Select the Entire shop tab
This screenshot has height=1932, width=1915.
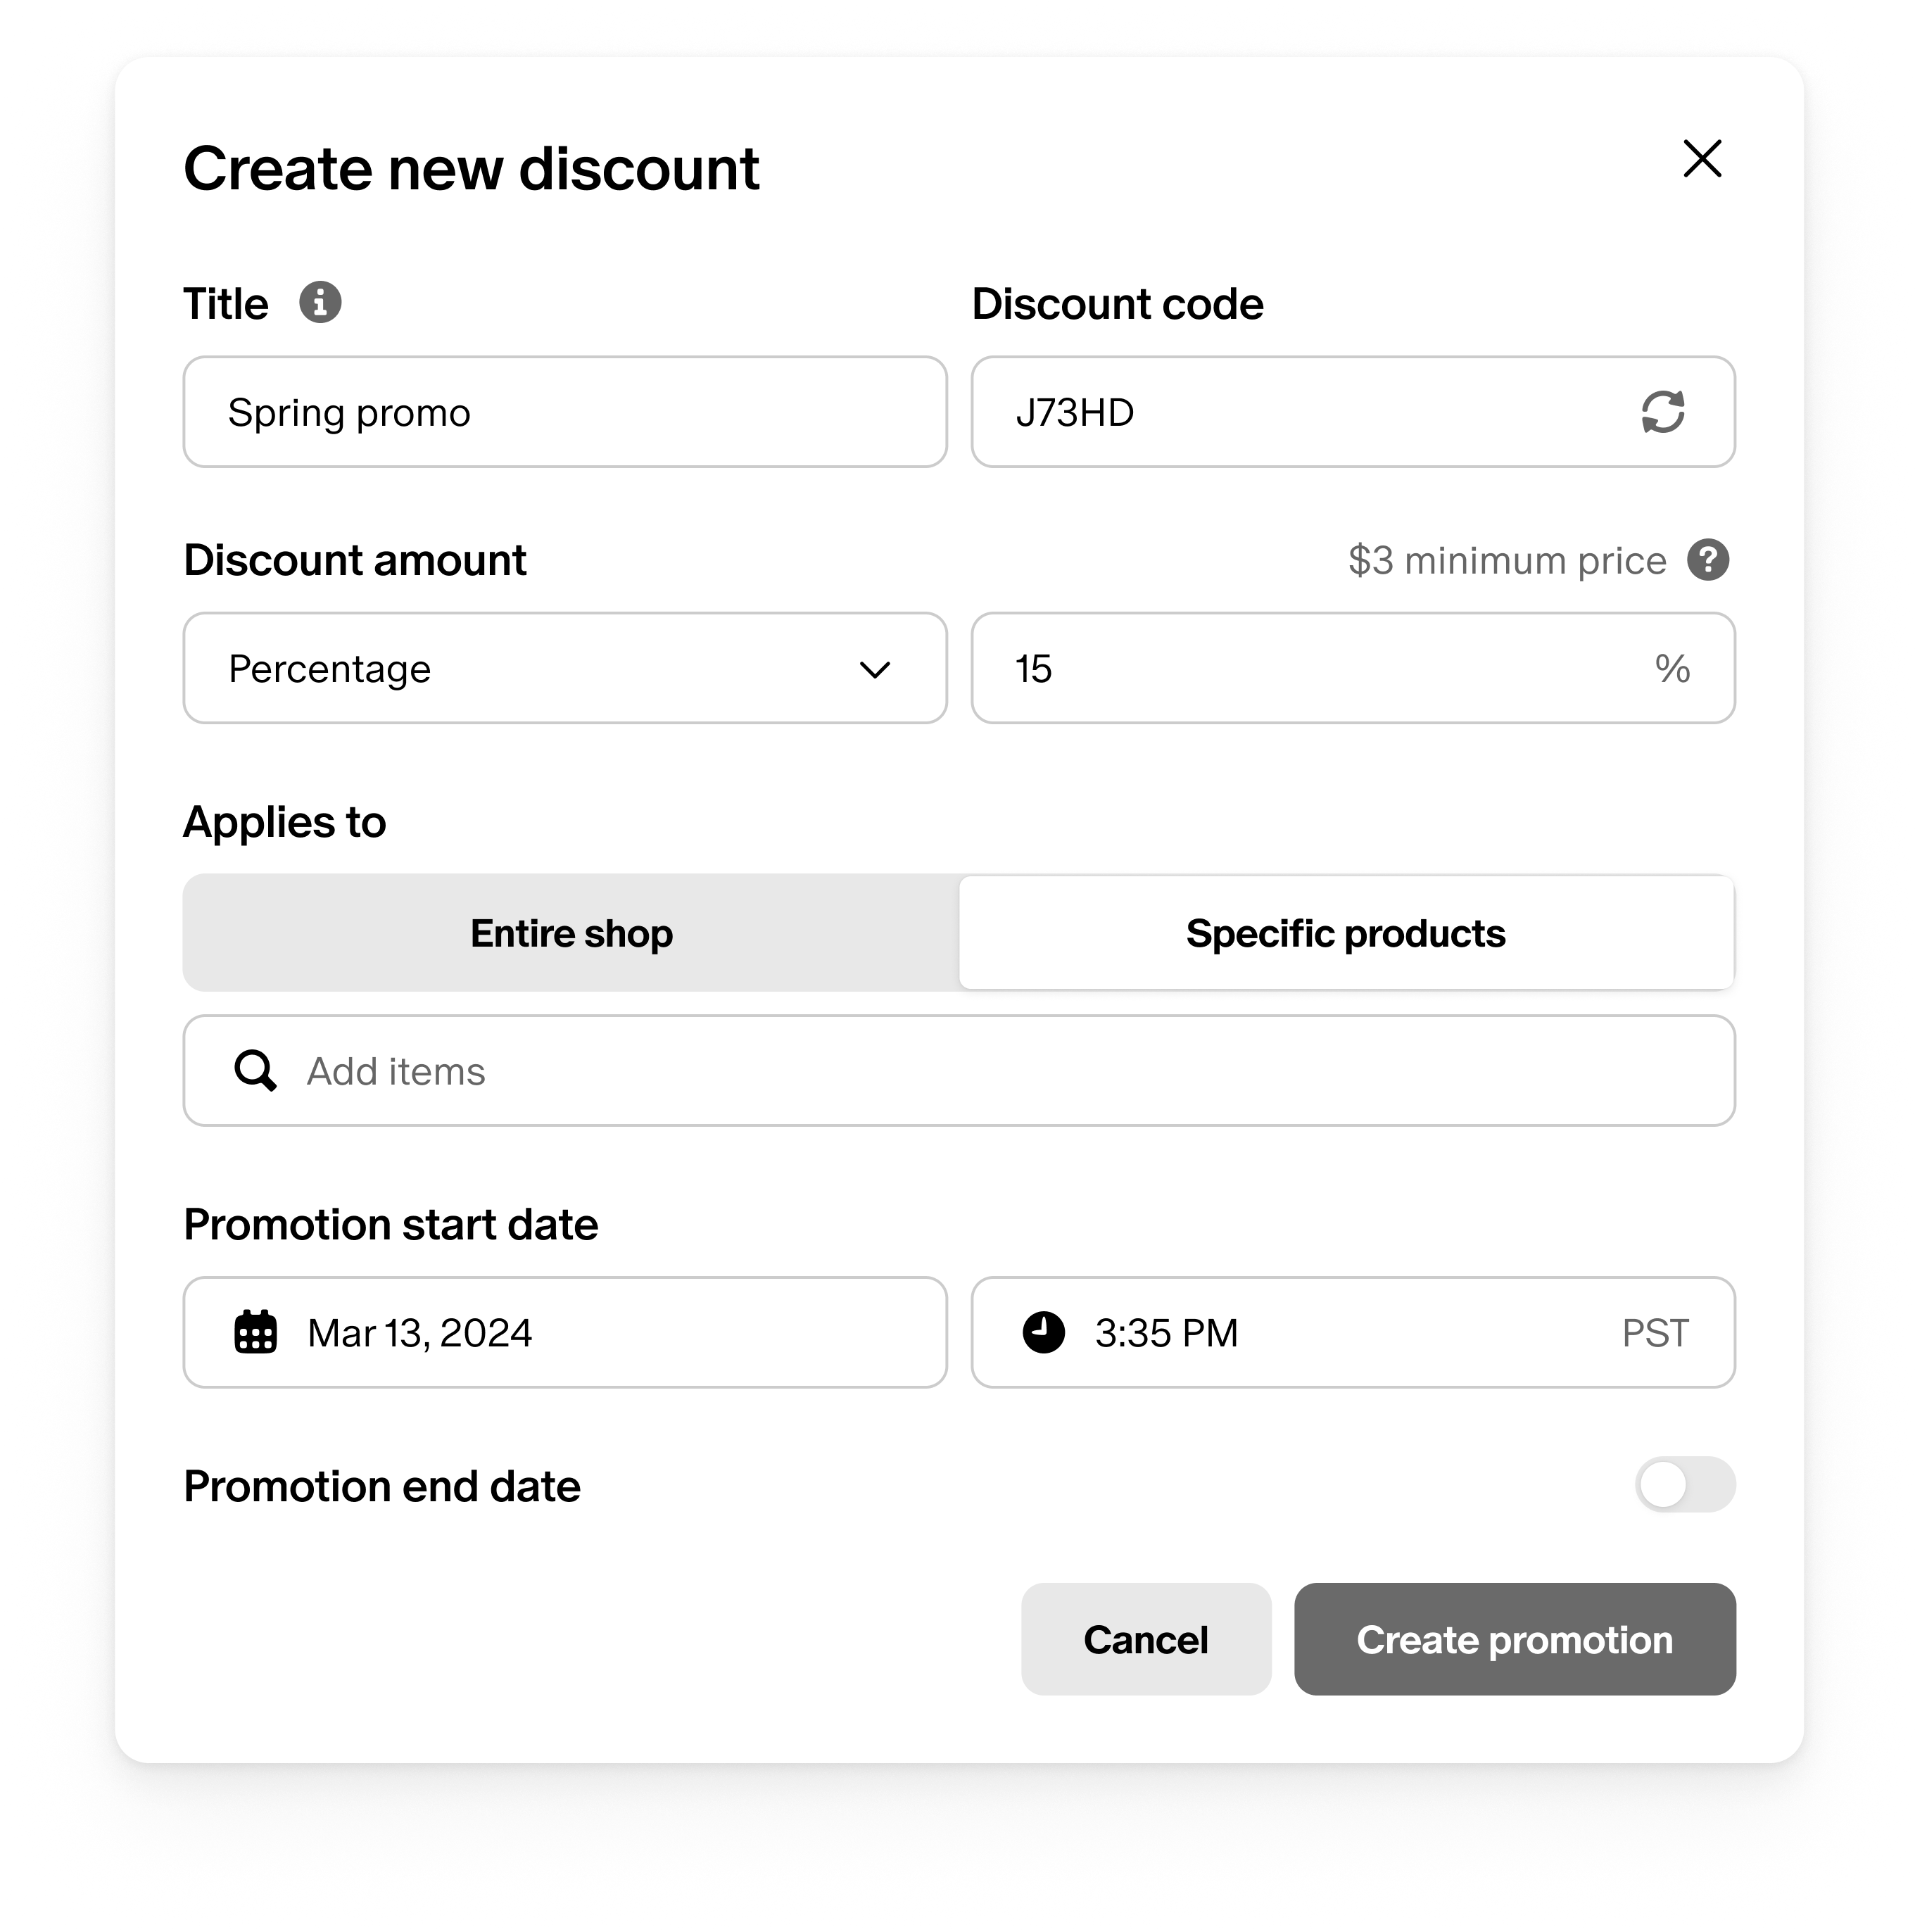pyautogui.click(x=571, y=933)
